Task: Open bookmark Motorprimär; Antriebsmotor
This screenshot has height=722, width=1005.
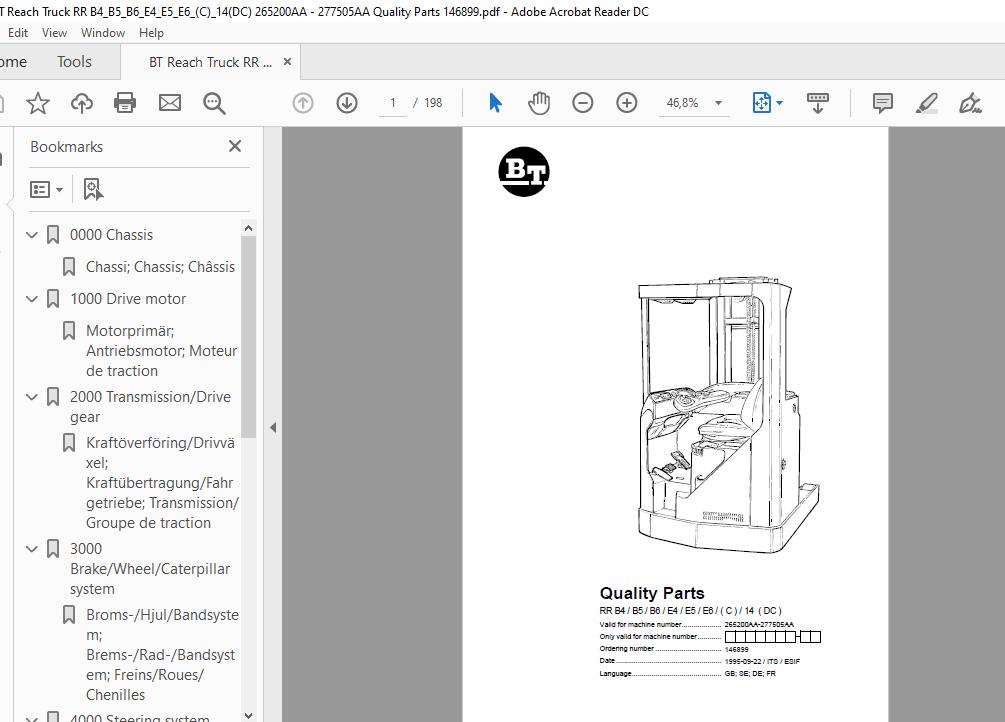Action: click(160, 350)
